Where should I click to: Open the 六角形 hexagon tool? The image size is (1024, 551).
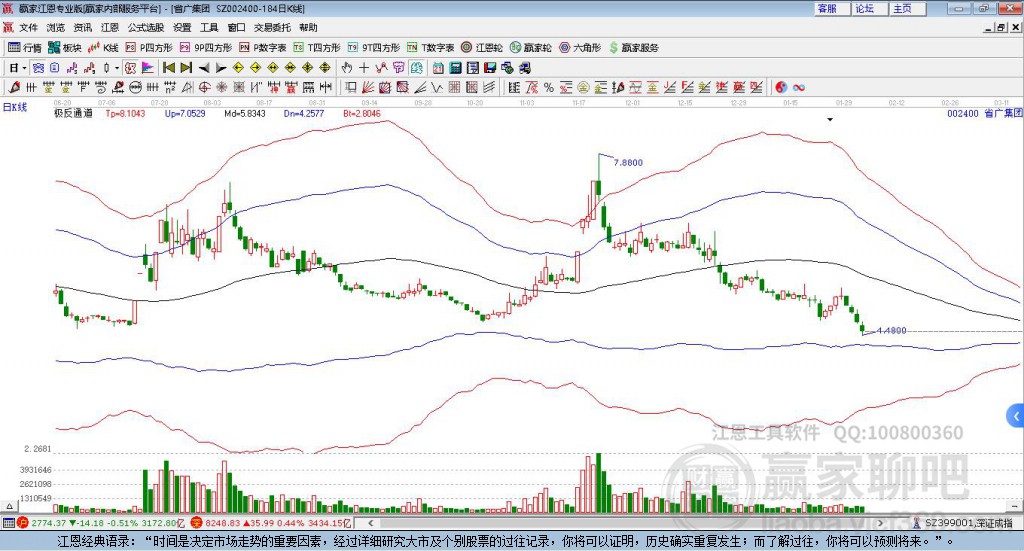pos(580,48)
